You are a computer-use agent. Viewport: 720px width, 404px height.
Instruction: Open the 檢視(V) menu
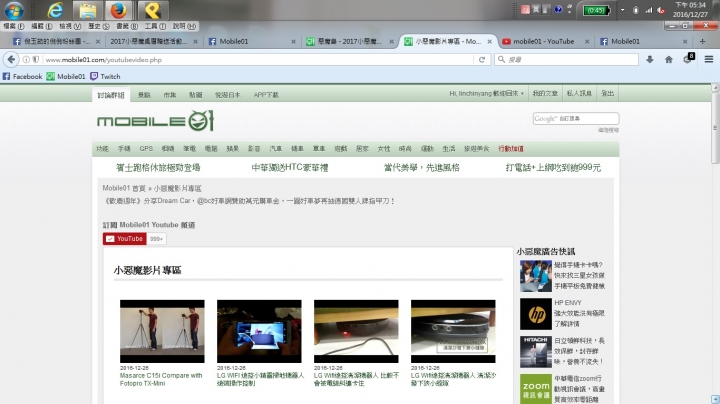pos(70,26)
